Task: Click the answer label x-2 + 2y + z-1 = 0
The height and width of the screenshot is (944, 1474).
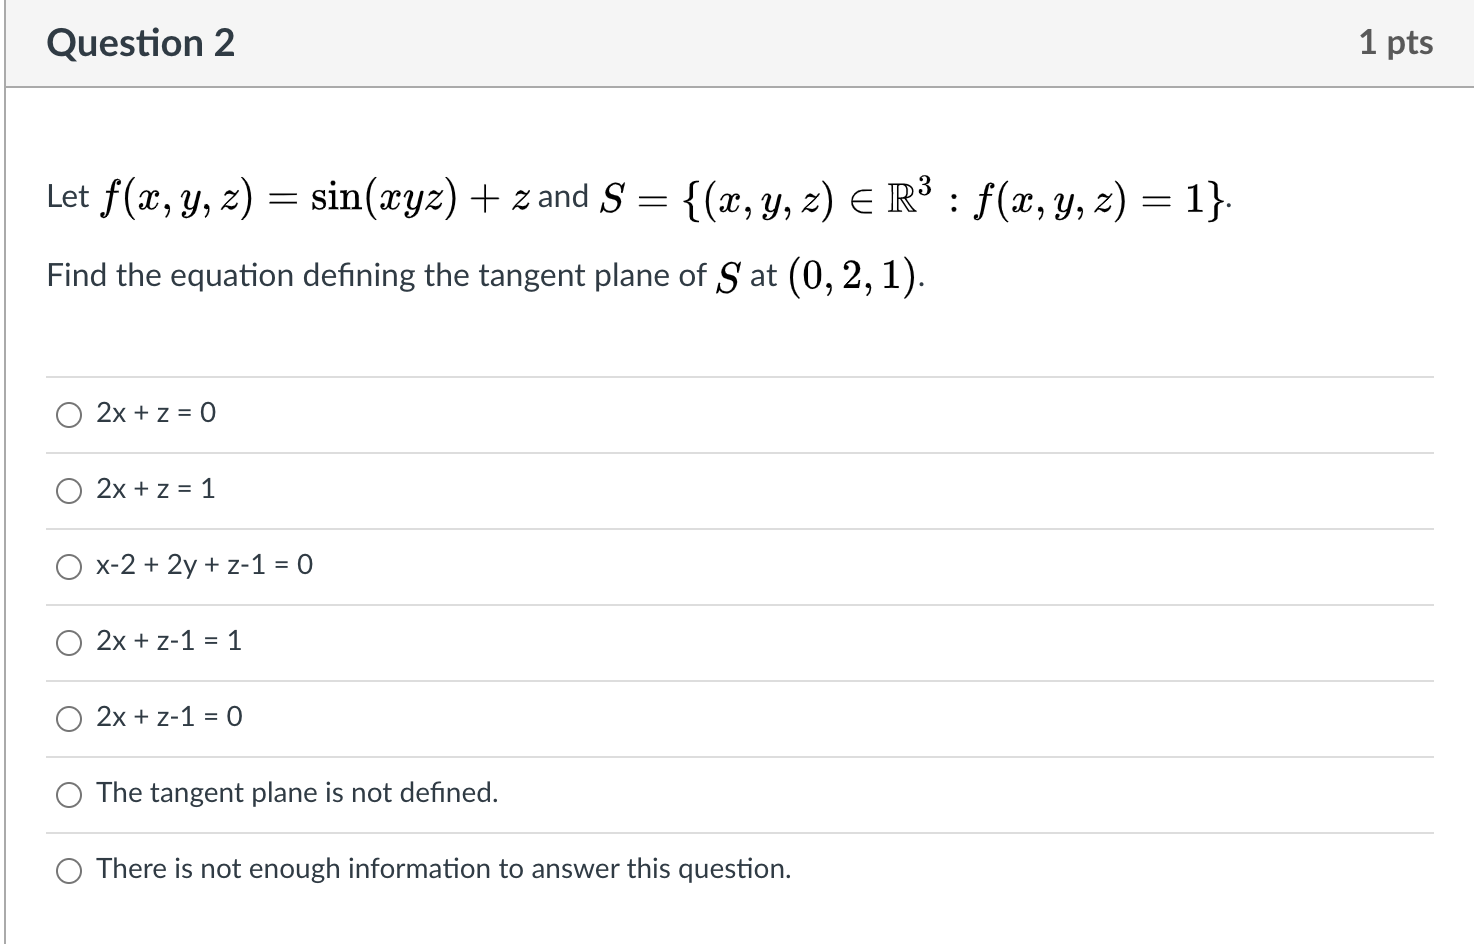Action: [x=204, y=565]
